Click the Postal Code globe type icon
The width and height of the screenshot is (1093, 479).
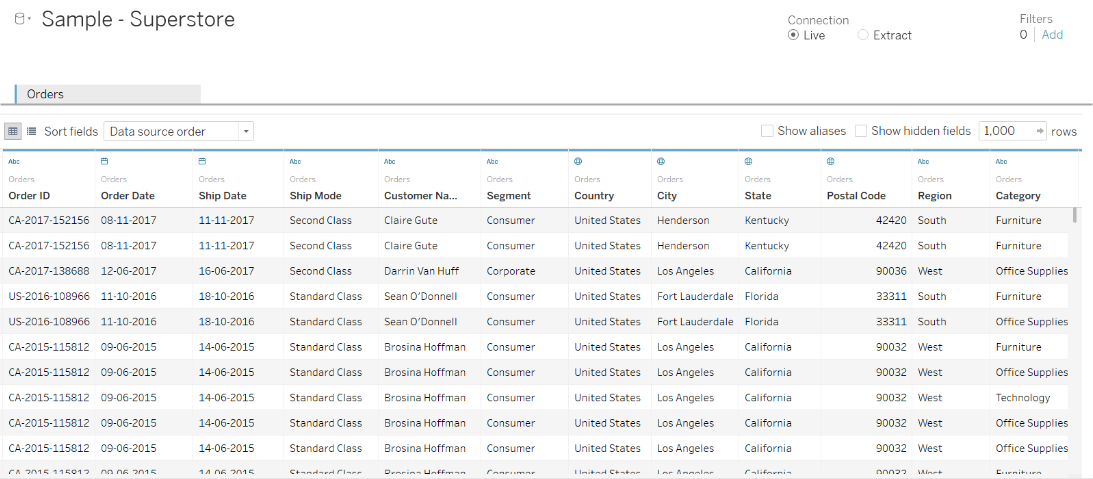831,161
